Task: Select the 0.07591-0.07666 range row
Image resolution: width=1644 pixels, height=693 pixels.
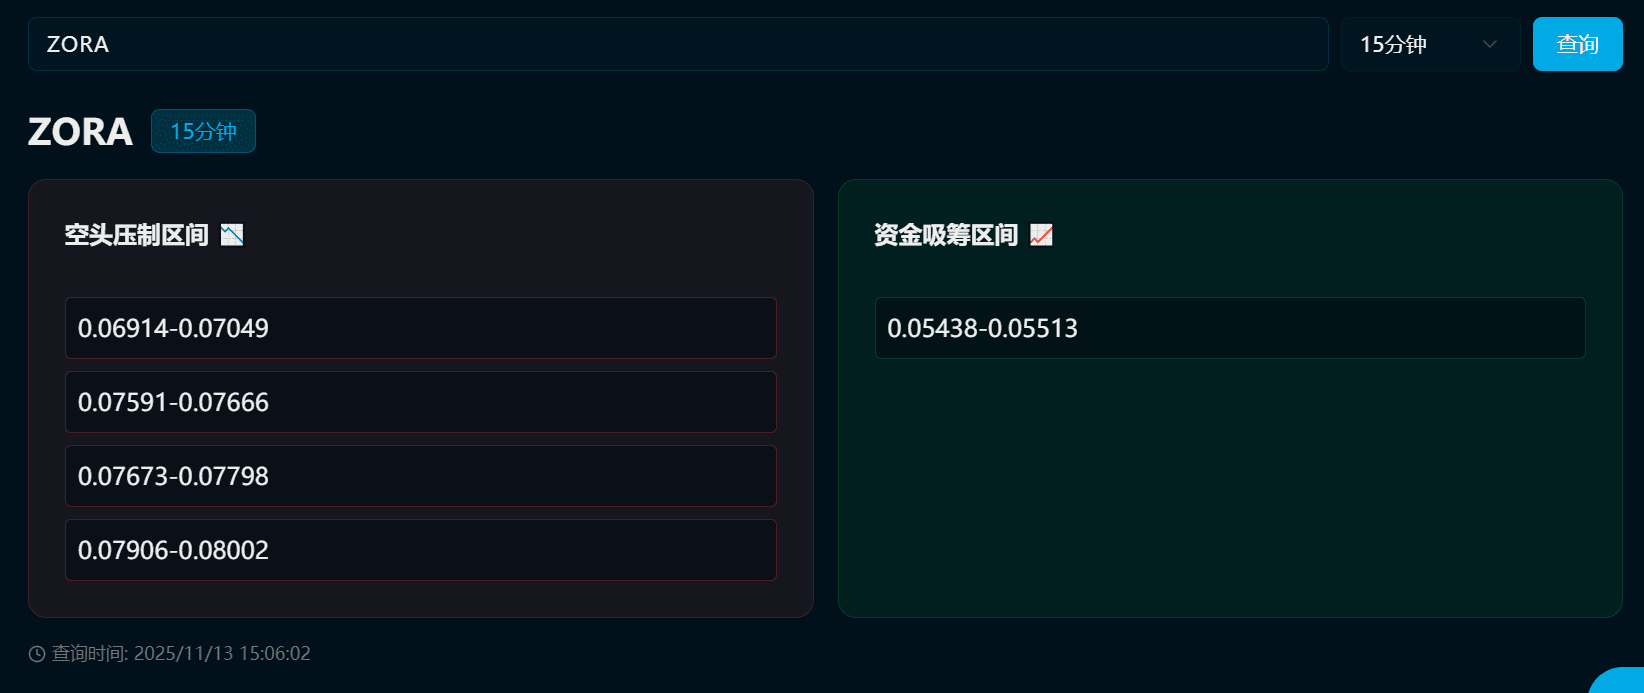Action: point(421,402)
